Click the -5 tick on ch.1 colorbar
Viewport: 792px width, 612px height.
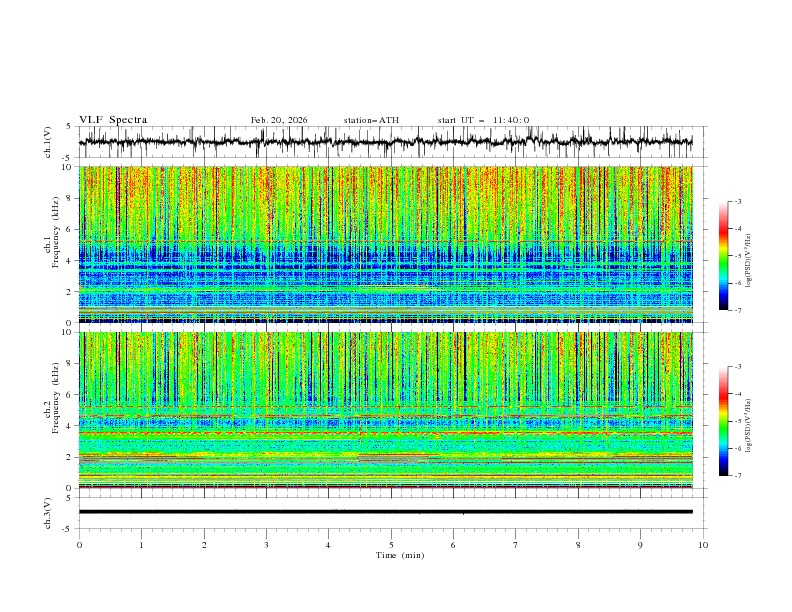[737, 256]
